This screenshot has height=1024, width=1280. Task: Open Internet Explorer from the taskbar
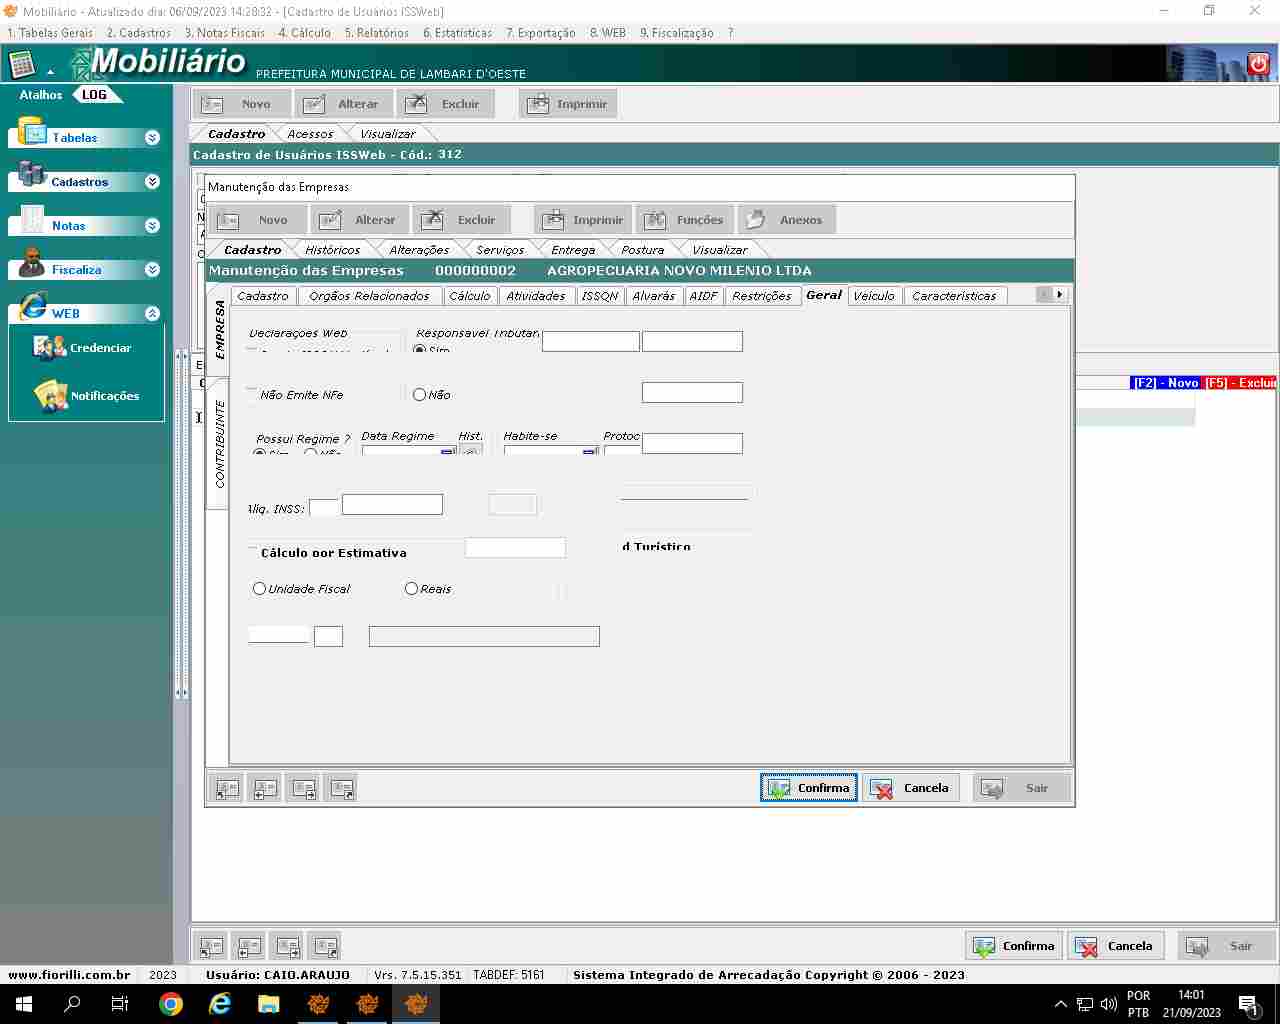pyautogui.click(x=220, y=1004)
